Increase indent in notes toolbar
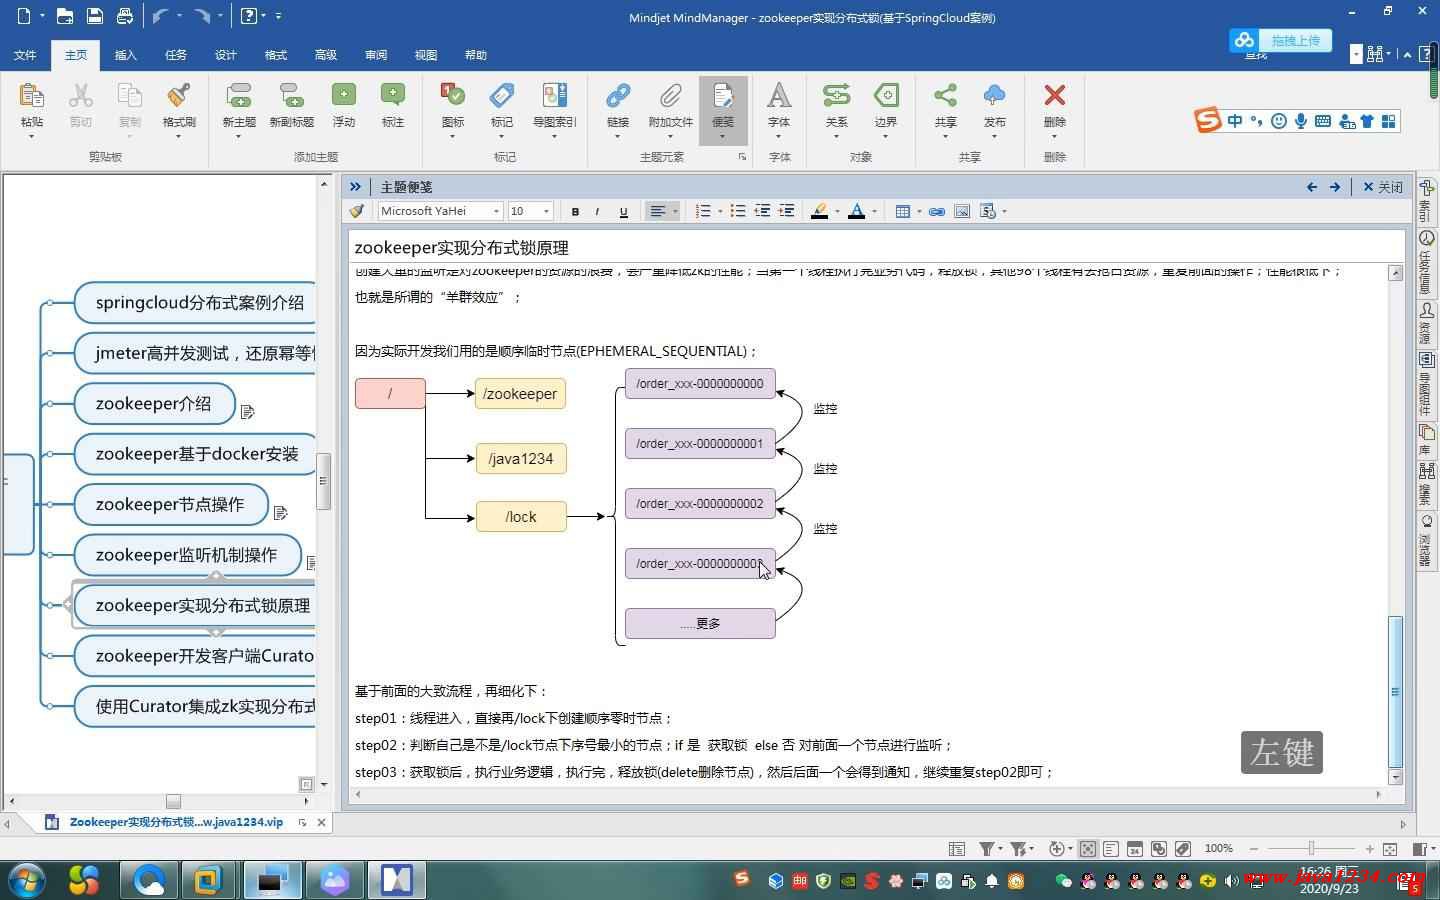The width and height of the screenshot is (1440, 900). click(787, 211)
